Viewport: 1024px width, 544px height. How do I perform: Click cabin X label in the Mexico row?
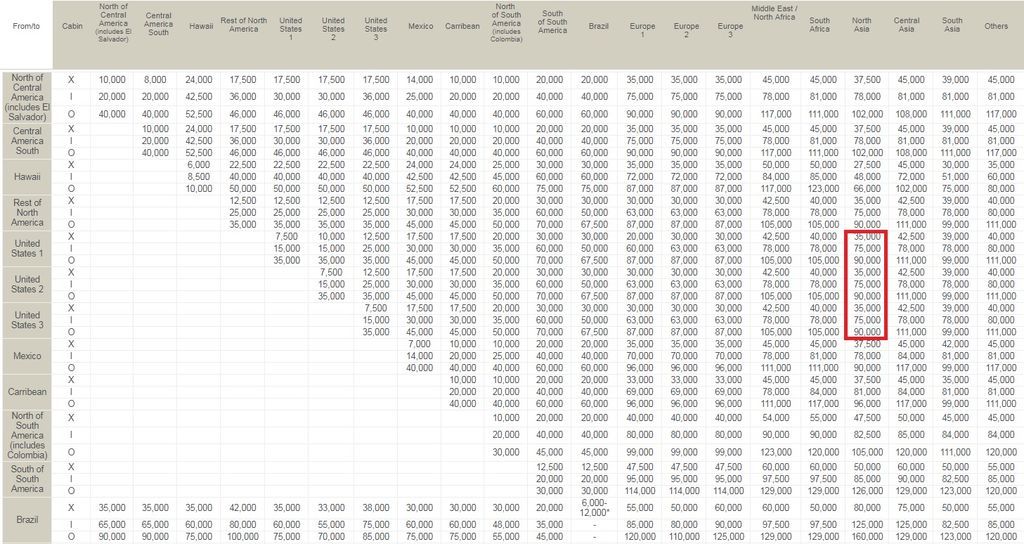(x=71, y=344)
